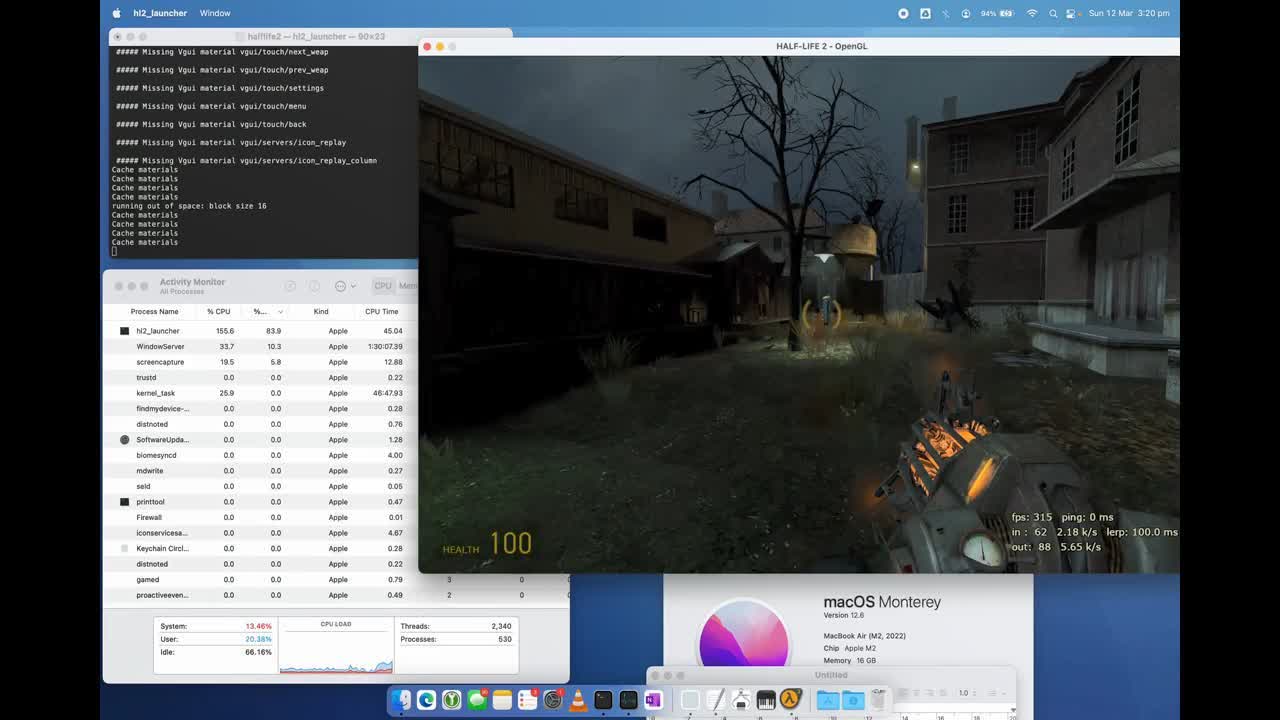The image size is (1280, 720).
Task: Open the Applications folder in the Dock
Action: 828,700
